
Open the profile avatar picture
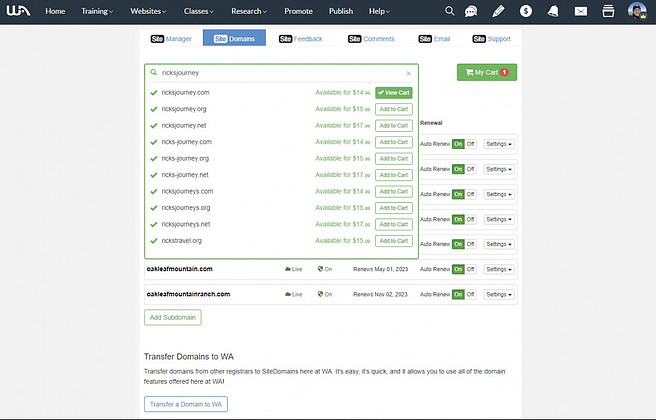coord(637,11)
